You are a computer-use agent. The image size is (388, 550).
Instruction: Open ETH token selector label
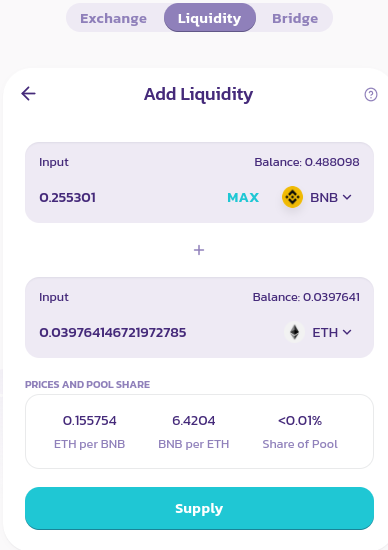(x=325, y=333)
